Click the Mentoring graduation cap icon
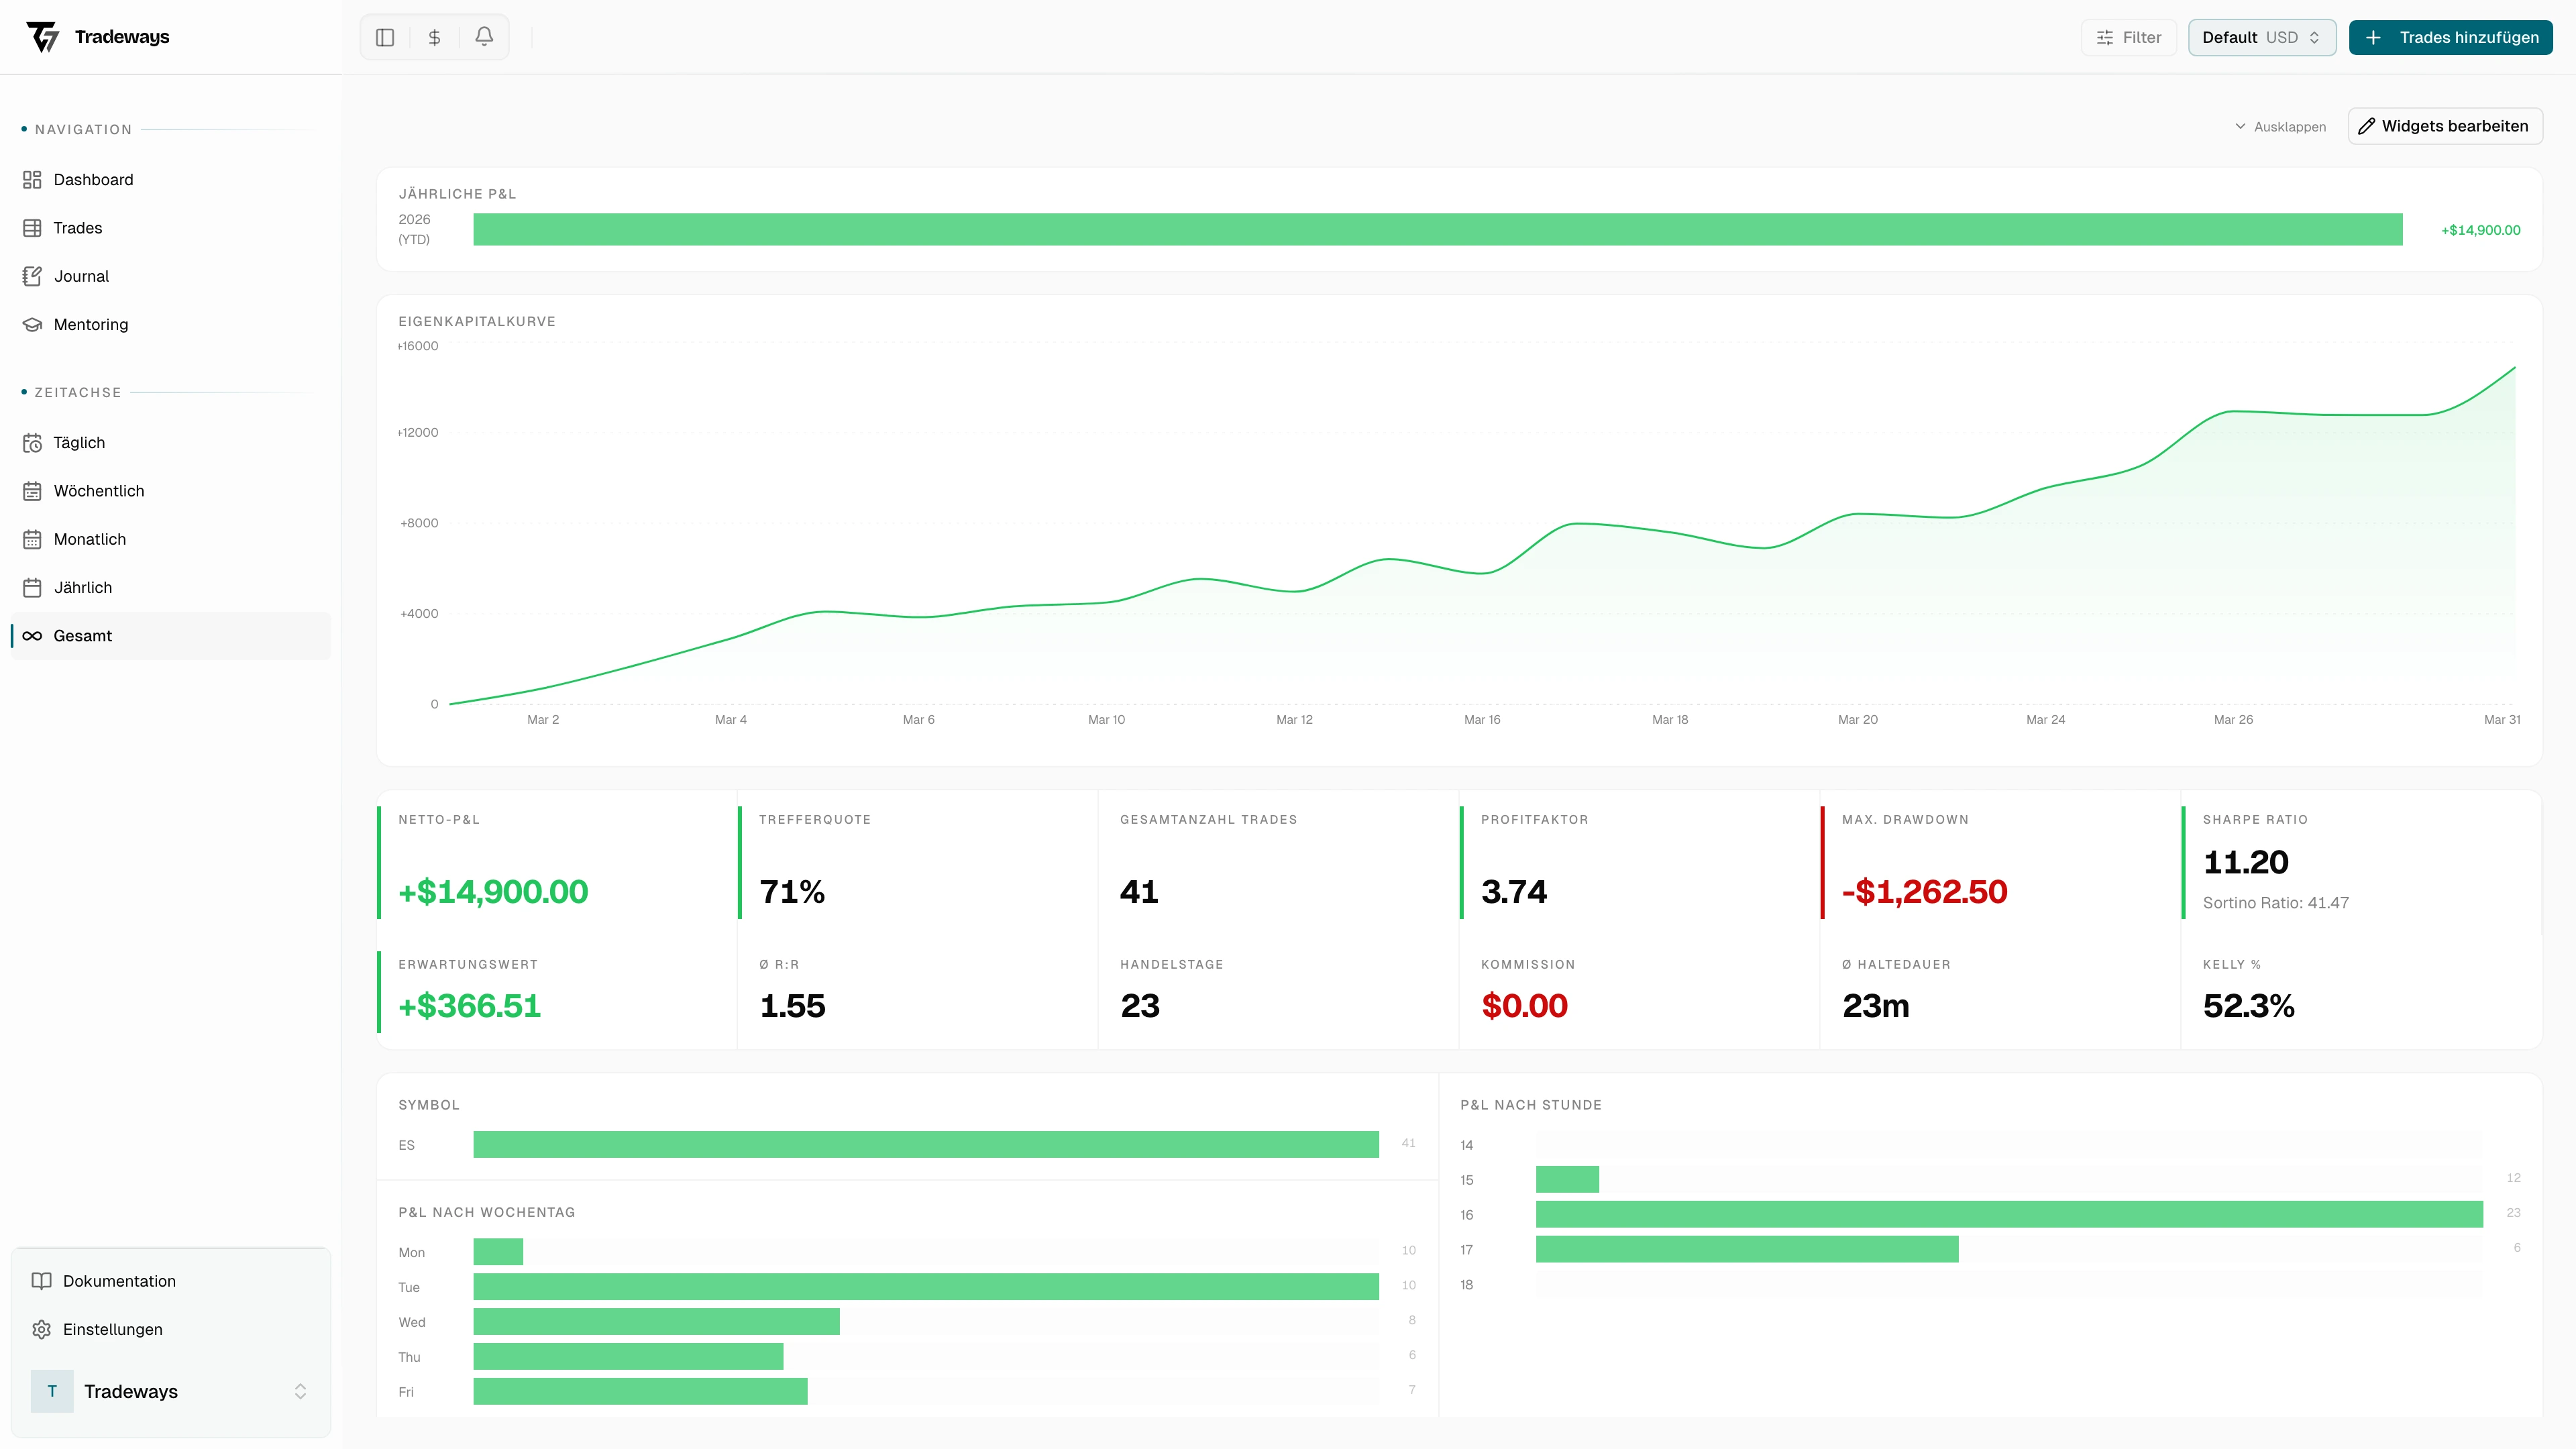 click(32, 324)
